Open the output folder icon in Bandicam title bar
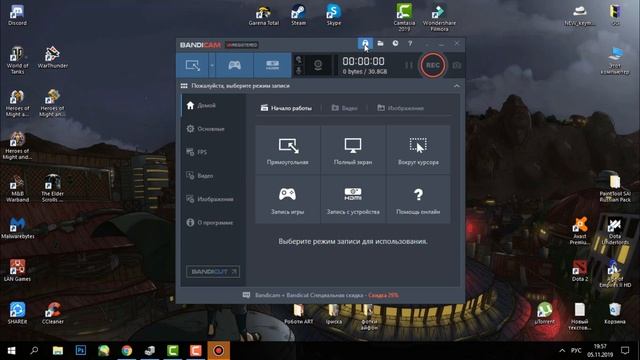 pyautogui.click(x=380, y=43)
